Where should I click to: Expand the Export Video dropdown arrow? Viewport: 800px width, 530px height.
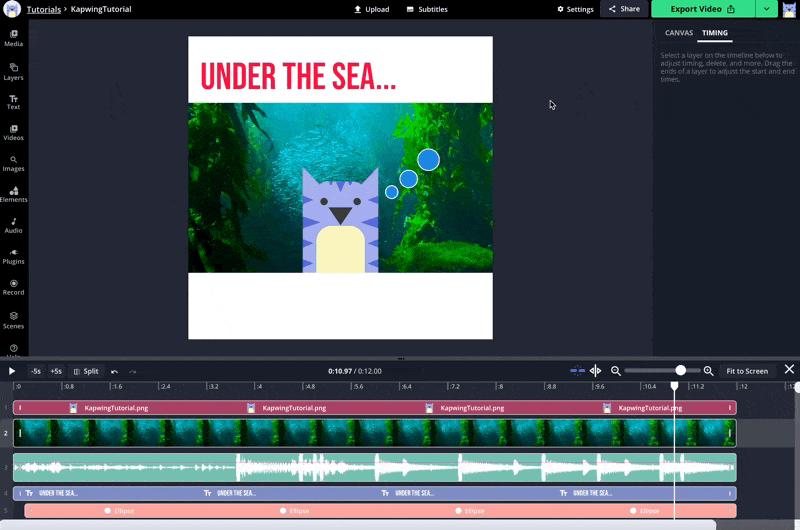(x=766, y=9)
